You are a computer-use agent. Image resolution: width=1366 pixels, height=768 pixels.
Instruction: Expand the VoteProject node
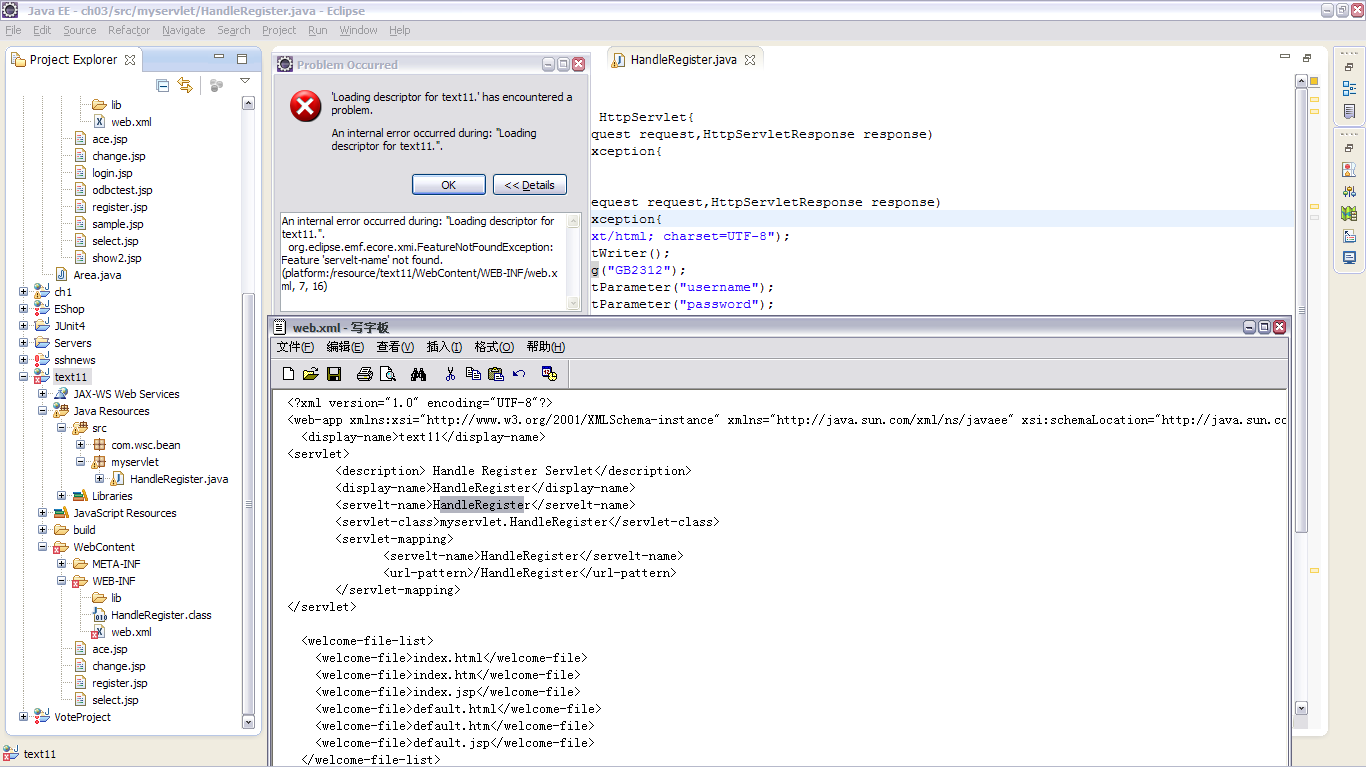click(x=24, y=717)
